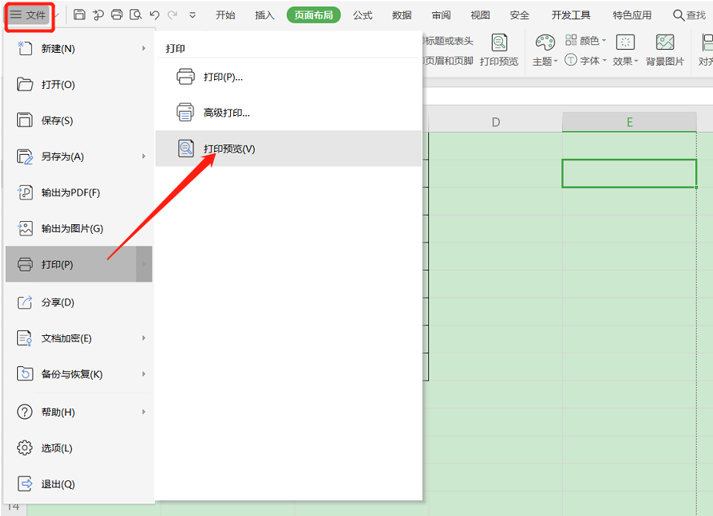Click the selected cell in column E
This screenshot has height=516, width=713.
point(629,173)
